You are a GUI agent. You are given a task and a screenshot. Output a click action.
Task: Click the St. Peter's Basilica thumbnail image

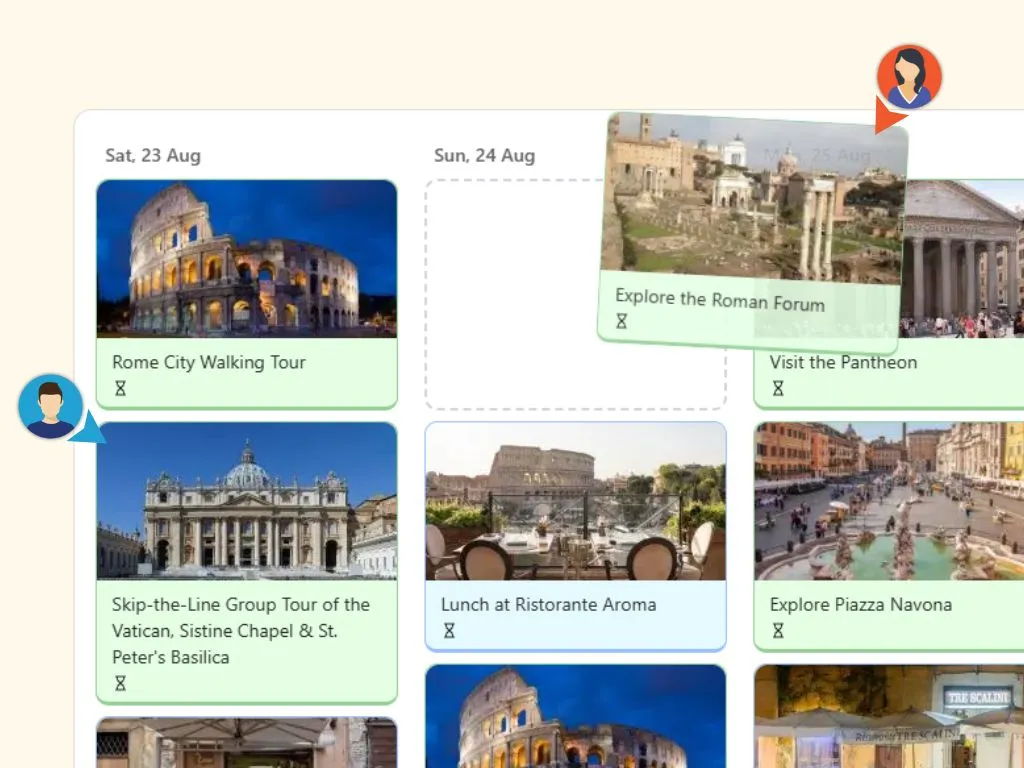click(246, 502)
